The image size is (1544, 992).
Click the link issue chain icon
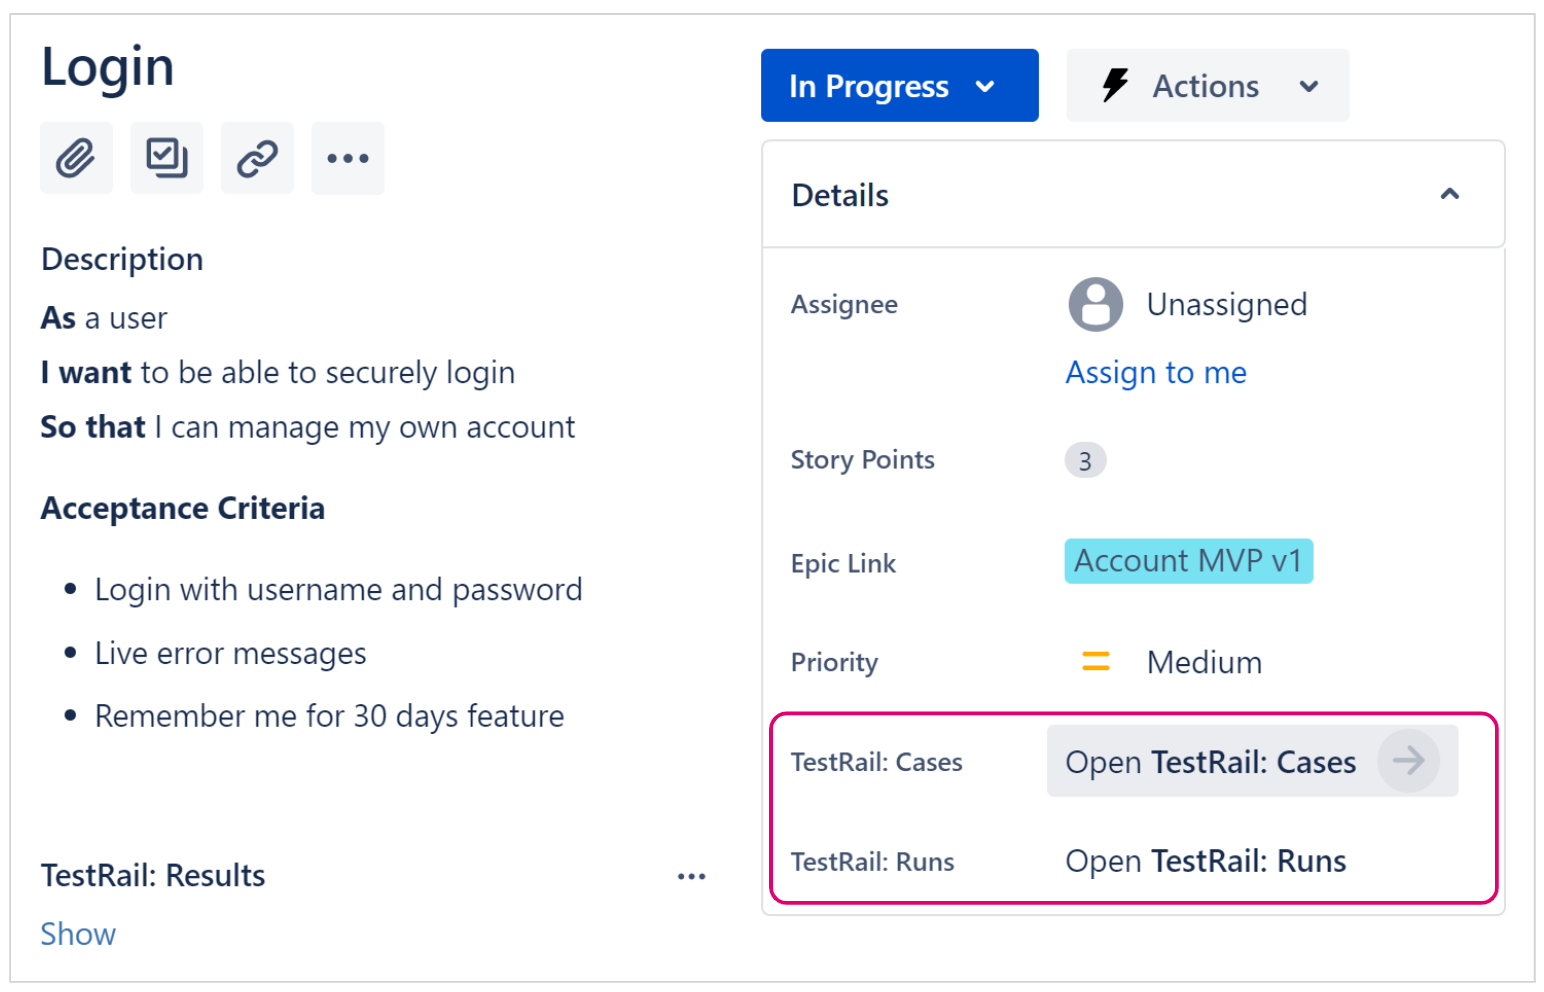(257, 158)
